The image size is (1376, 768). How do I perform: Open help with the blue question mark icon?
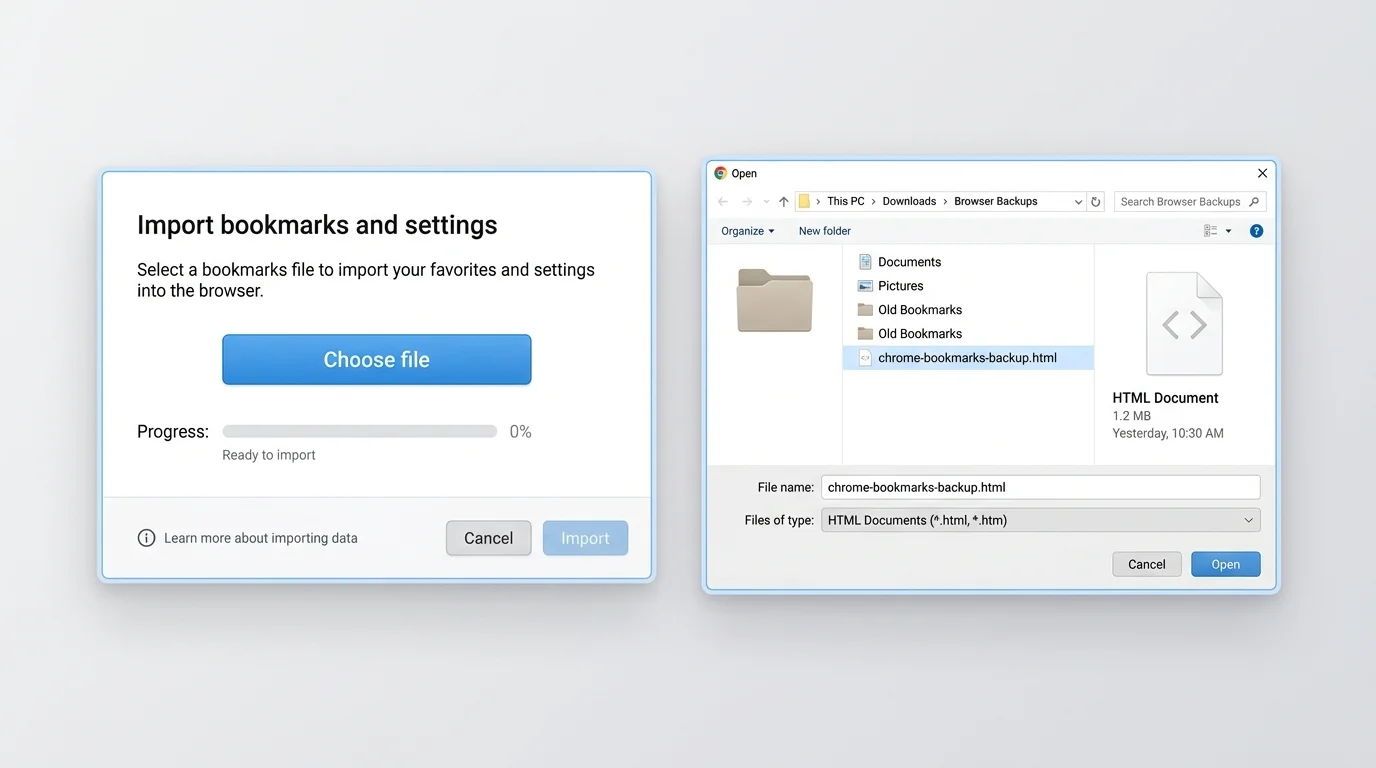click(x=1256, y=231)
